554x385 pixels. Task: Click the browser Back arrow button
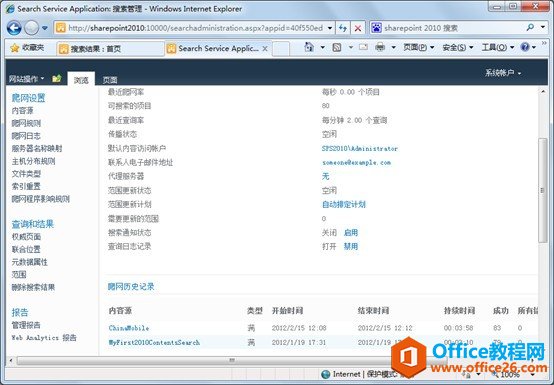click(x=14, y=28)
